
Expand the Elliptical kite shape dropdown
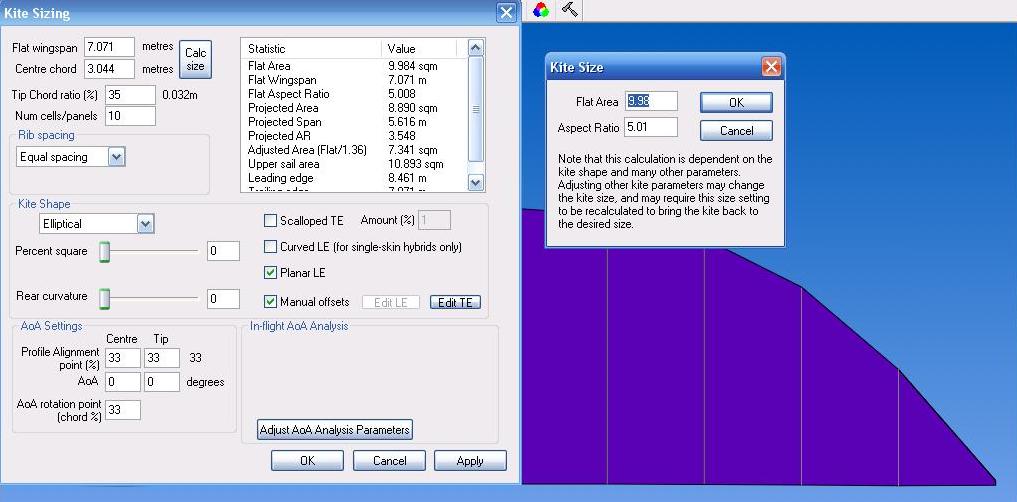[x=146, y=224]
